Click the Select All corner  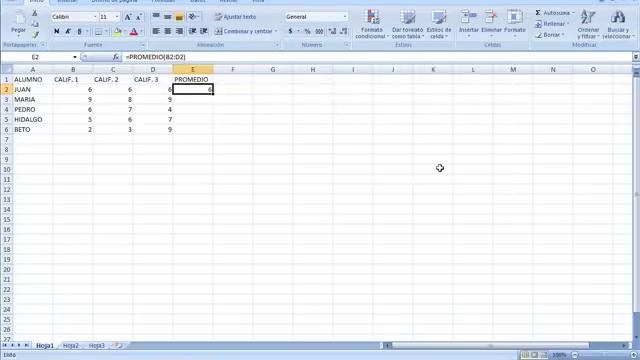pyautogui.click(x=7, y=69)
